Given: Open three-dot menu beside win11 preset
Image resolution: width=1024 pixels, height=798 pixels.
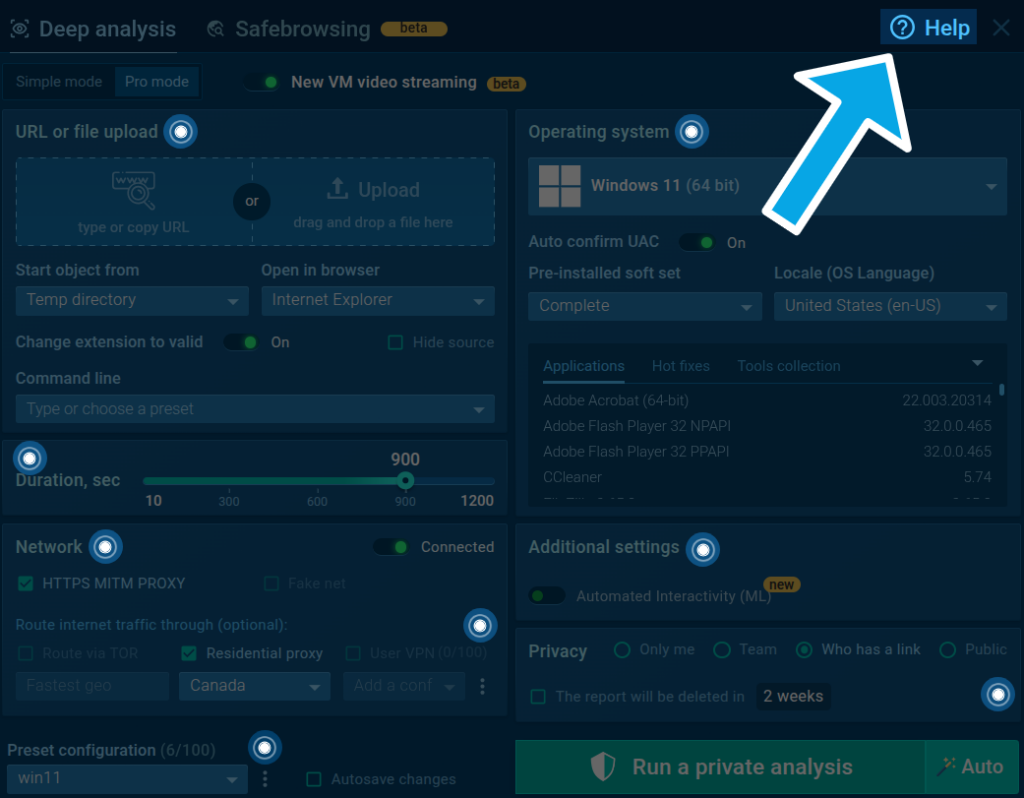Looking at the screenshot, I should coord(264,778).
